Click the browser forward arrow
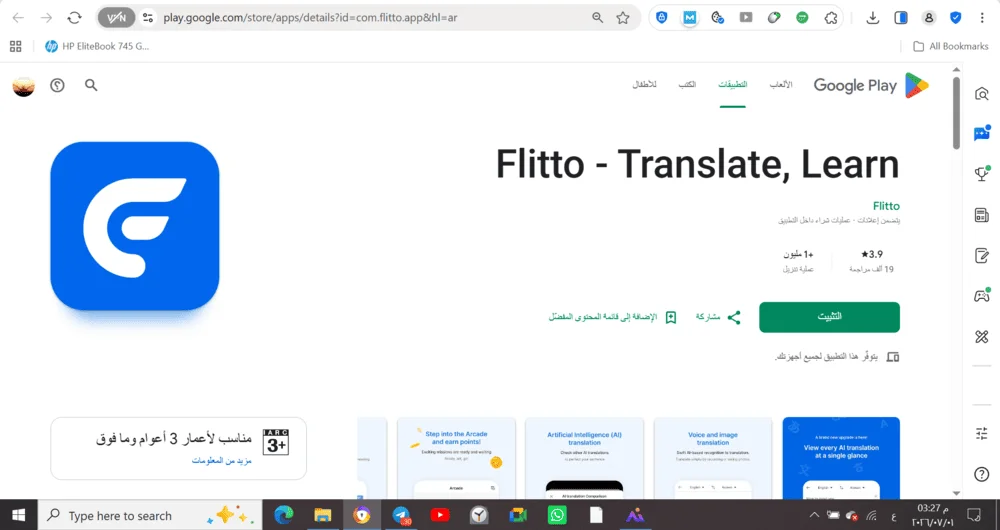1000x530 pixels. 47,18
